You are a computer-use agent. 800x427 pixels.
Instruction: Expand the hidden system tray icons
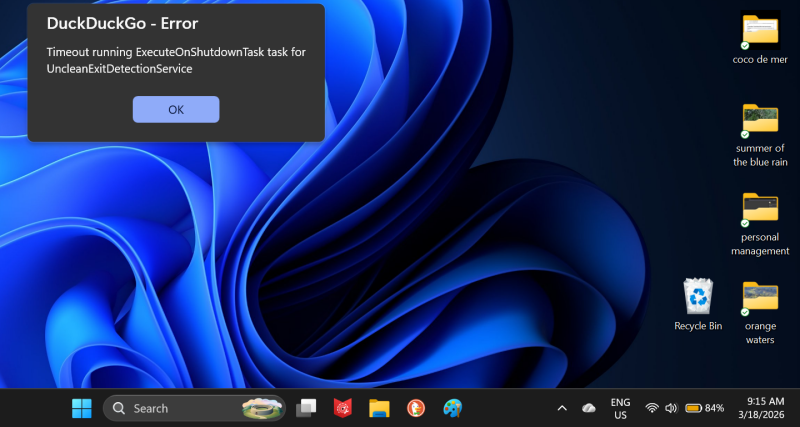coord(561,408)
